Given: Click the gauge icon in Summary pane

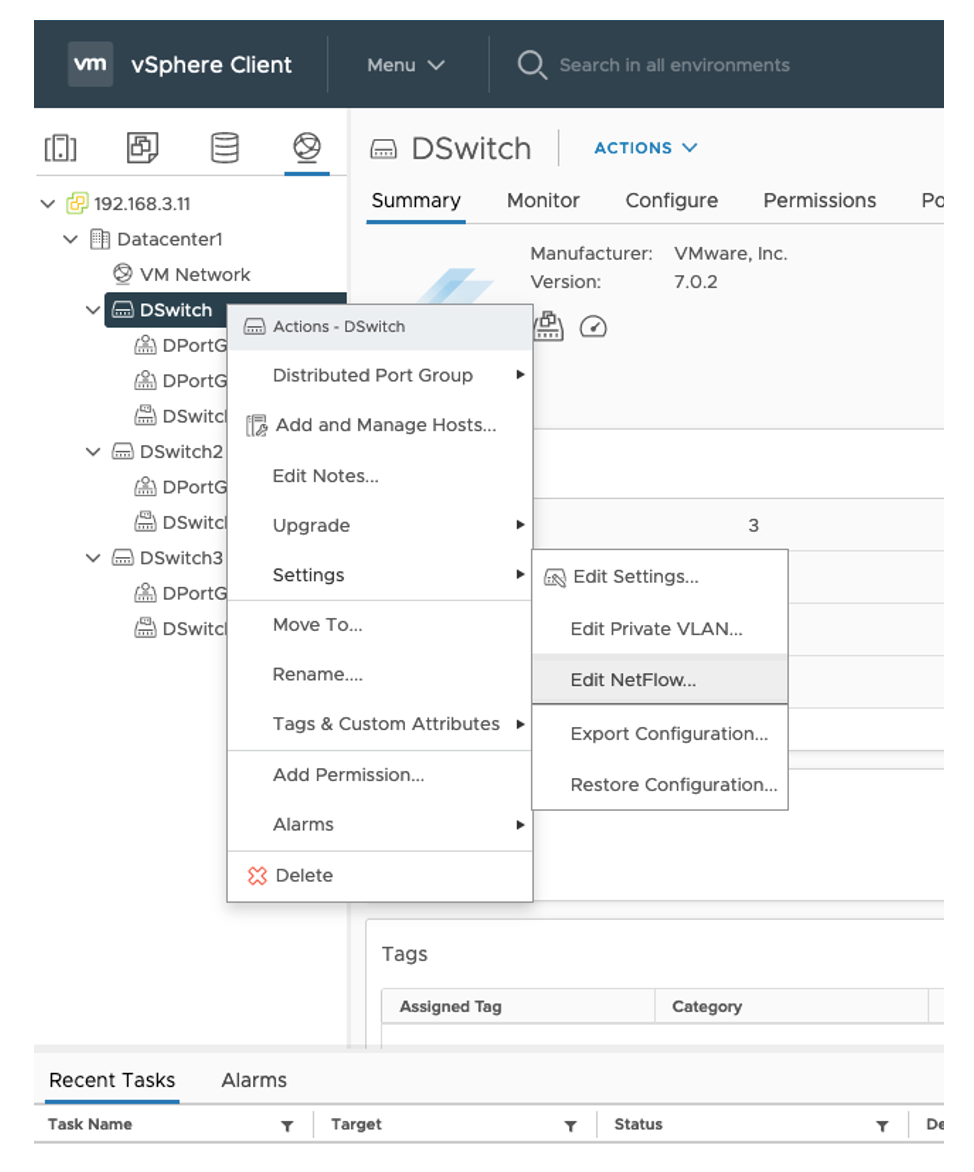Looking at the screenshot, I should (594, 327).
